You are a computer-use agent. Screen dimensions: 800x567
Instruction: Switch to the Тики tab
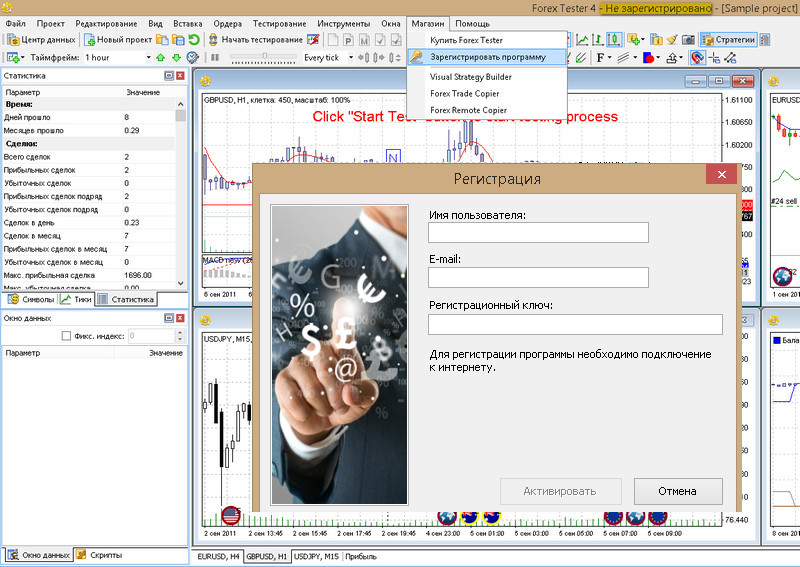(76, 300)
